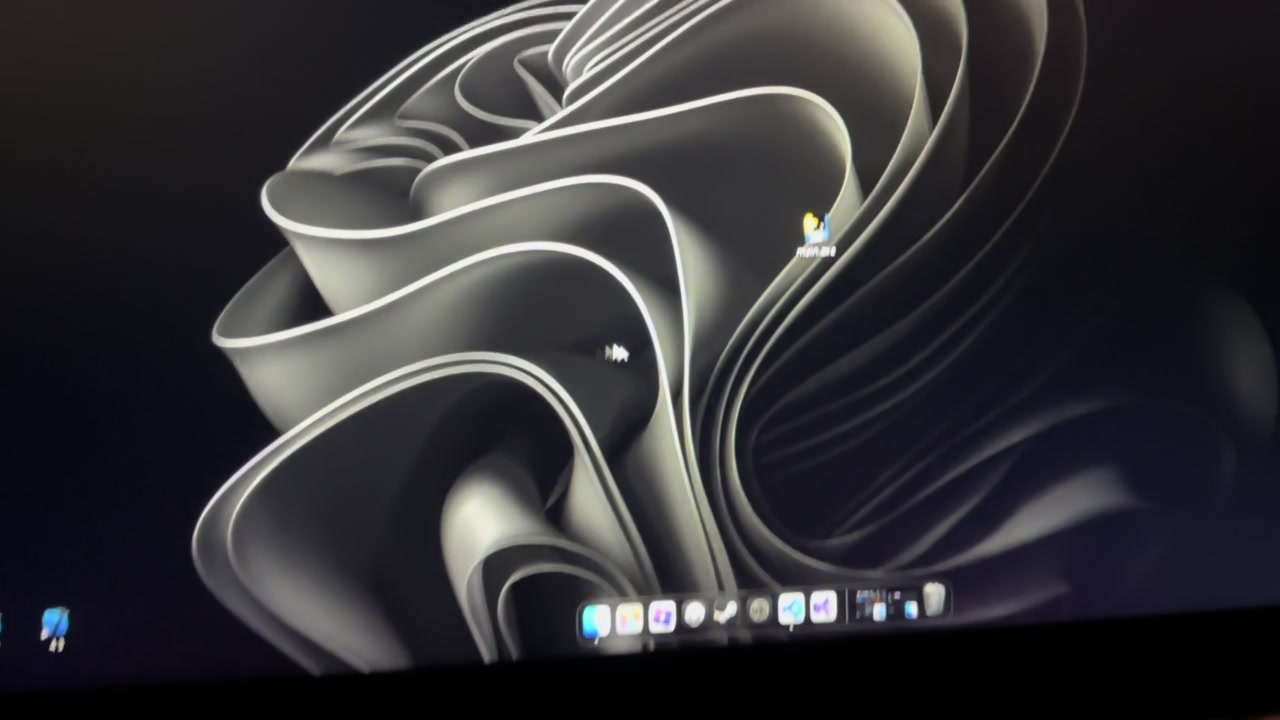The height and width of the screenshot is (720, 1280).
Task: Open the purple Visual Studio dock icon
Action: click(823, 606)
